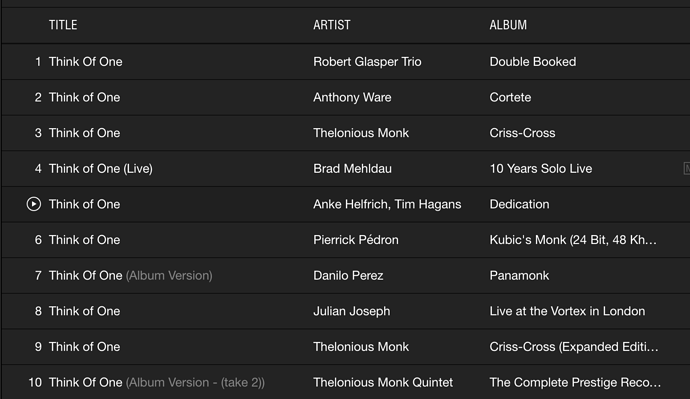Sort tracks by the TITLE column header
Viewport: 690px width, 399px height.
point(63,25)
